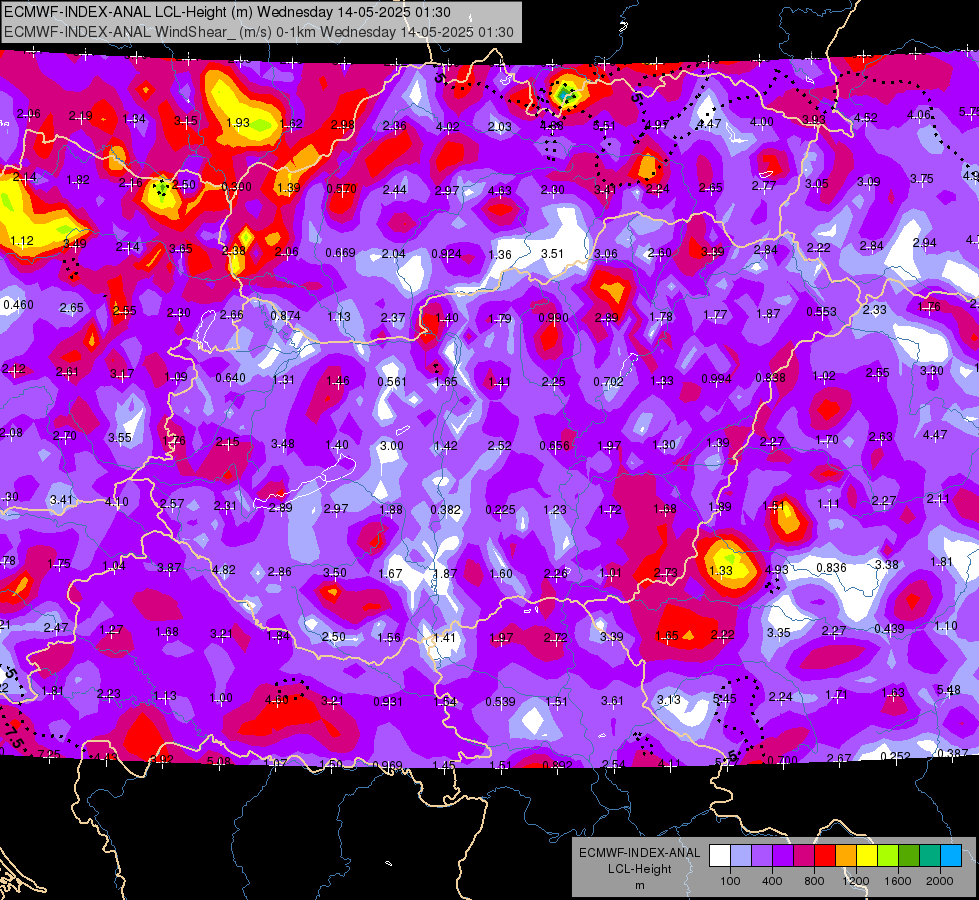979x900 pixels.
Task: Select the teal legend color swatch
Action: tap(930, 856)
